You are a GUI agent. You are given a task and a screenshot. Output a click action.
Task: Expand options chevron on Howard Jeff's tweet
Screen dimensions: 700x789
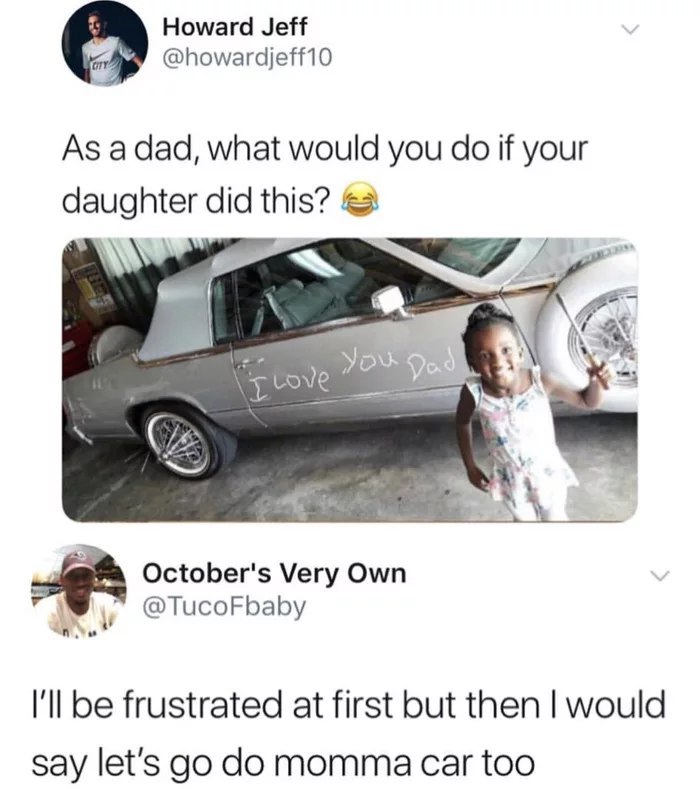tap(630, 30)
